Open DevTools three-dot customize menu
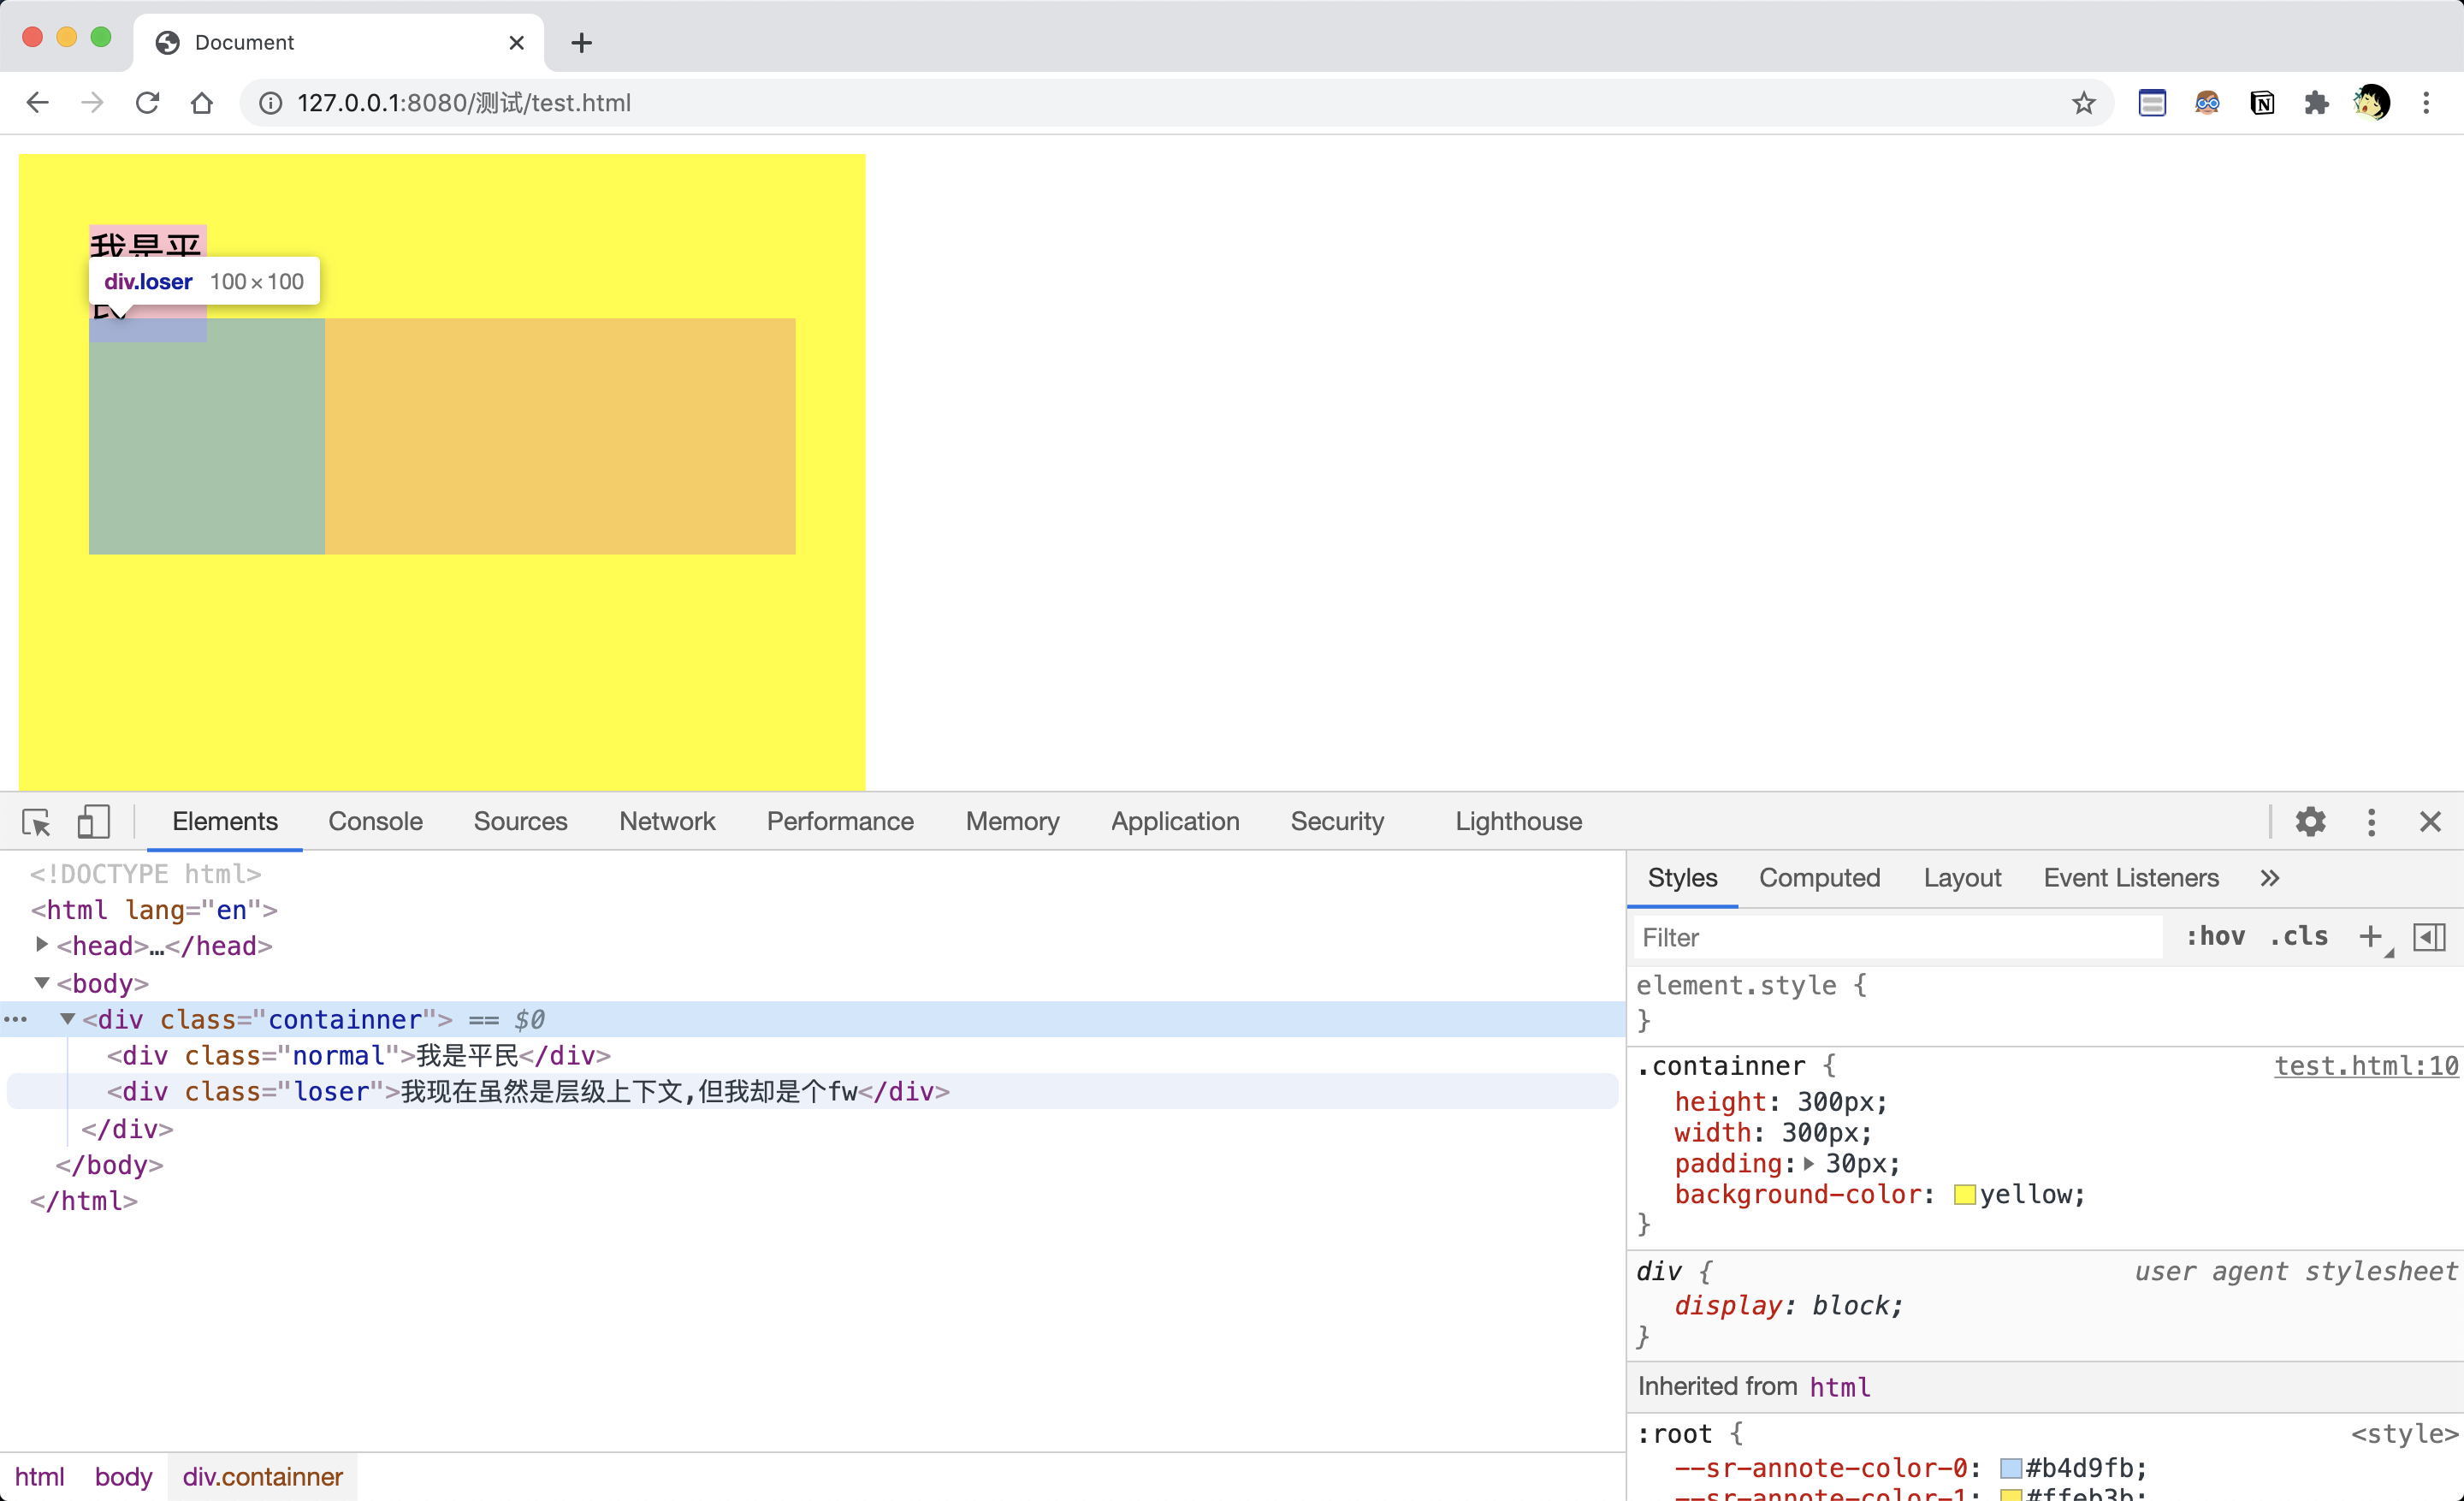This screenshot has height=1501, width=2464. point(2371,822)
